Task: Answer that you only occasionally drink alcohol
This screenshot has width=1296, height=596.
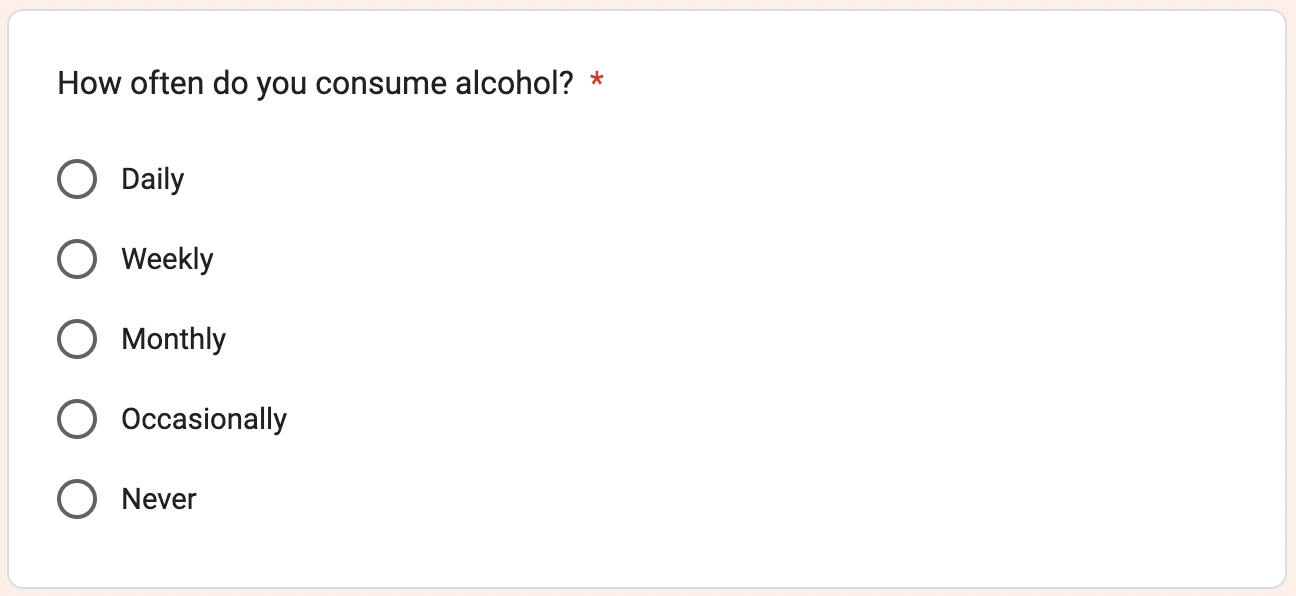Action: 77,420
